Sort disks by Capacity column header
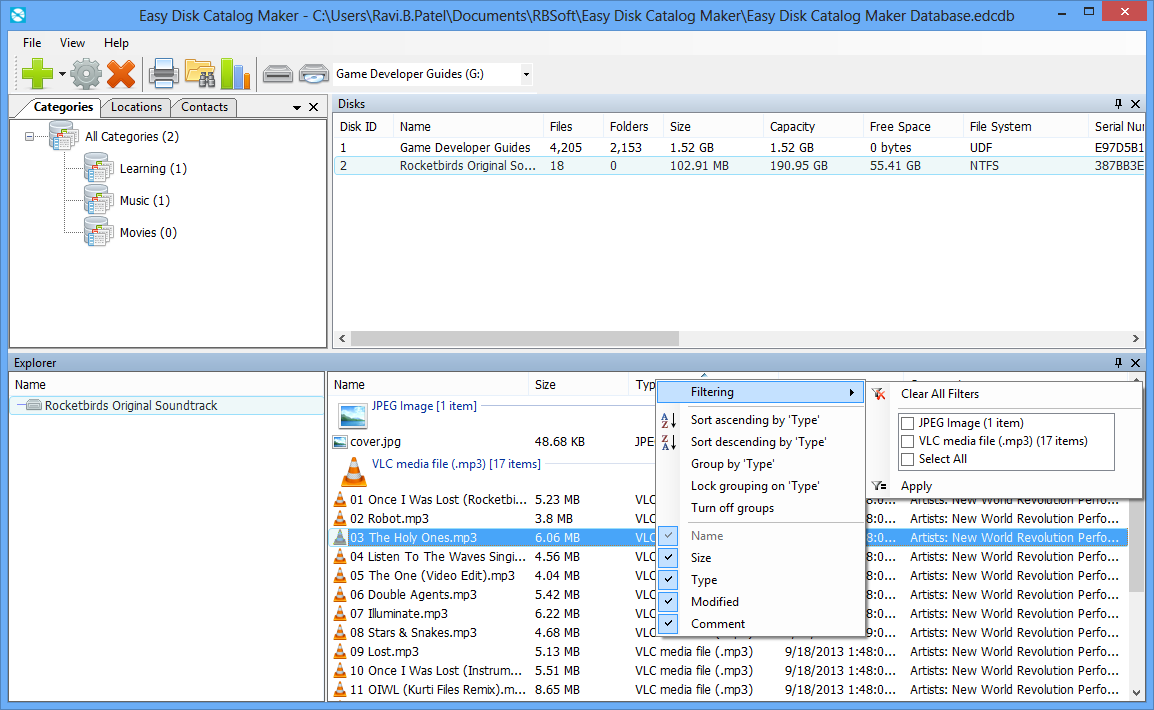 (x=813, y=127)
